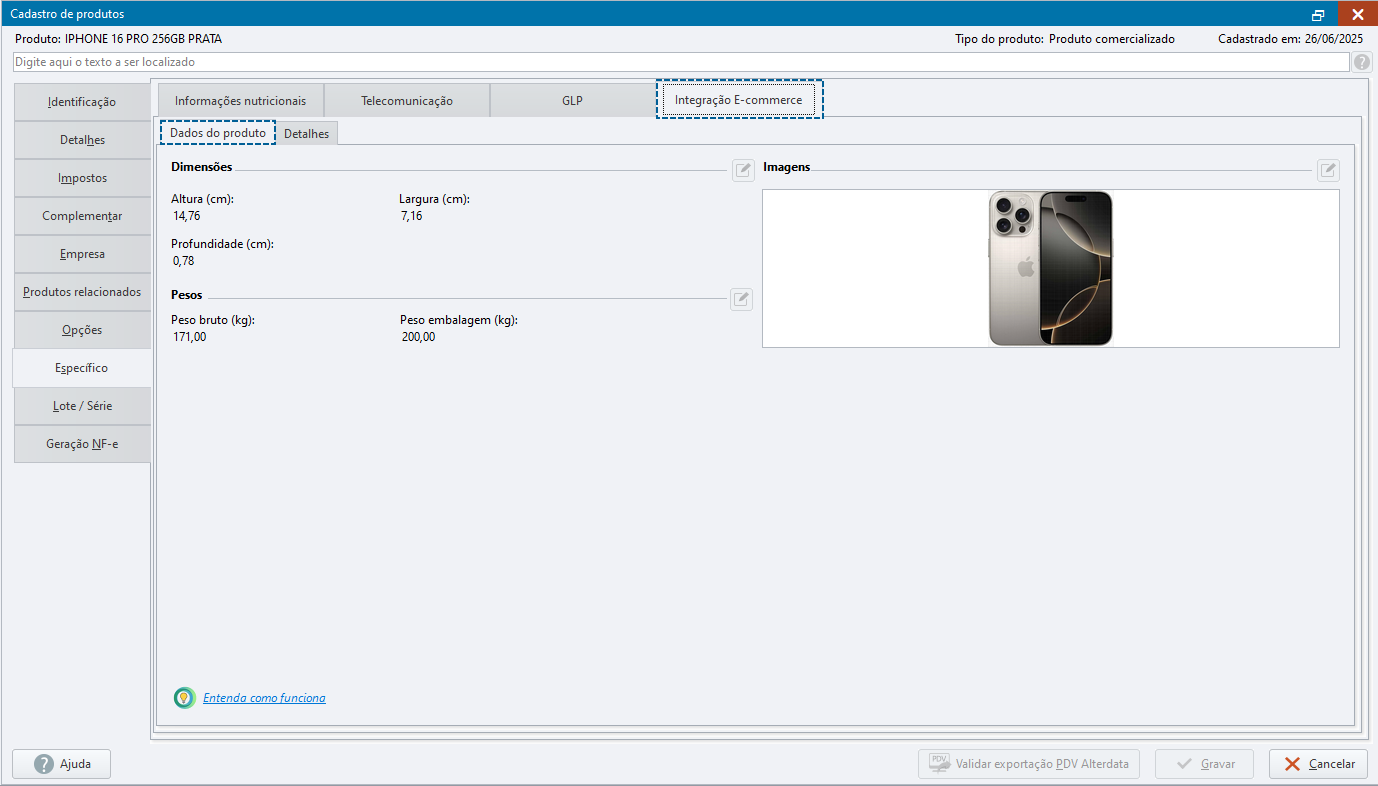The width and height of the screenshot is (1378, 786).
Task: Click the product name IPHONE 16 PRO 256GB PRATA
Action: [144, 39]
